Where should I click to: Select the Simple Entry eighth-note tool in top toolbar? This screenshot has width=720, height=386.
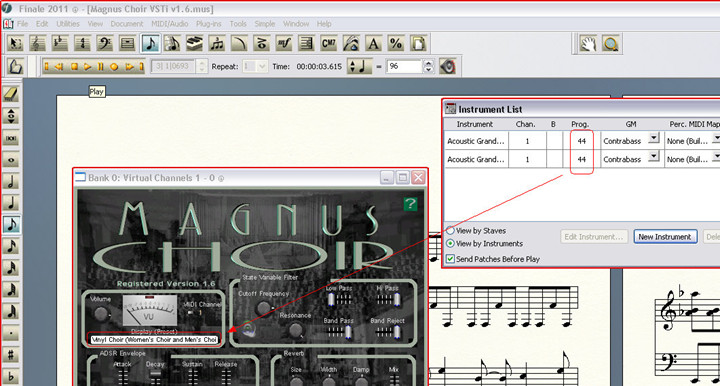(x=150, y=44)
